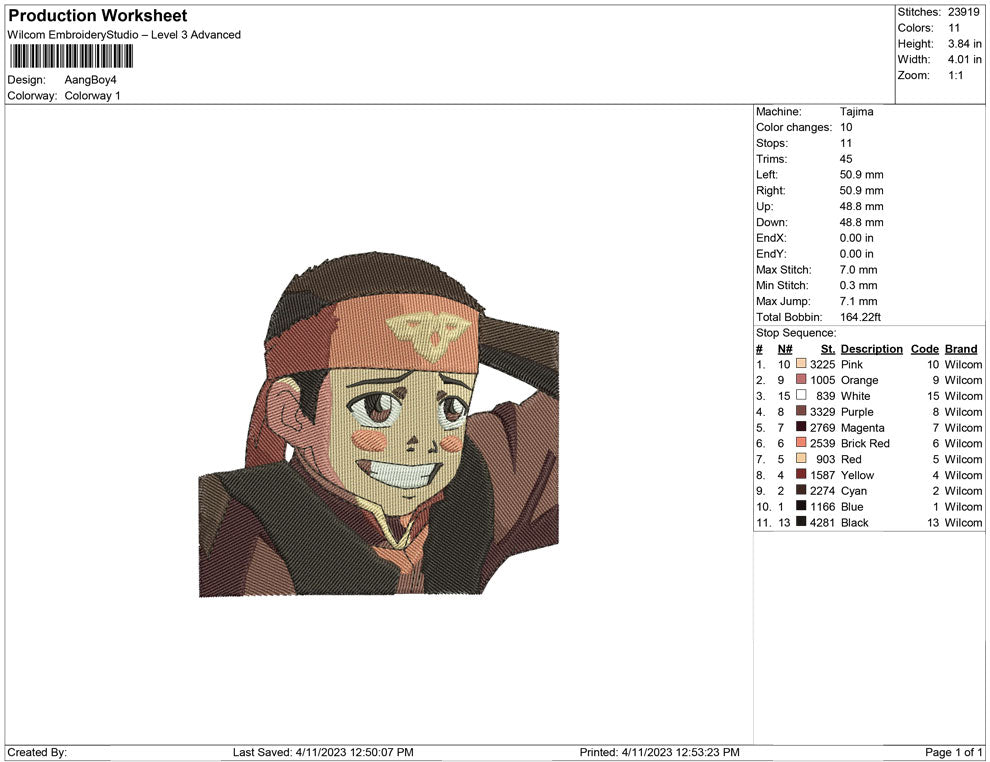Click the Red thread color swatch

tap(801, 458)
